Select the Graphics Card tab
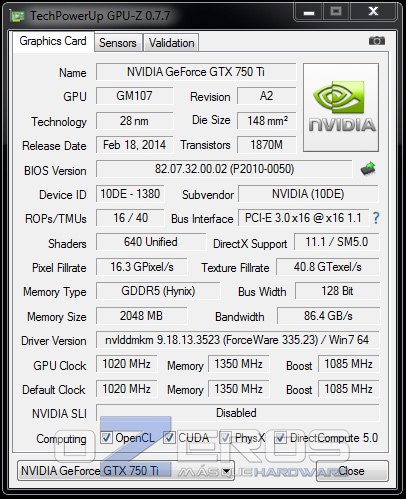 click(x=53, y=41)
